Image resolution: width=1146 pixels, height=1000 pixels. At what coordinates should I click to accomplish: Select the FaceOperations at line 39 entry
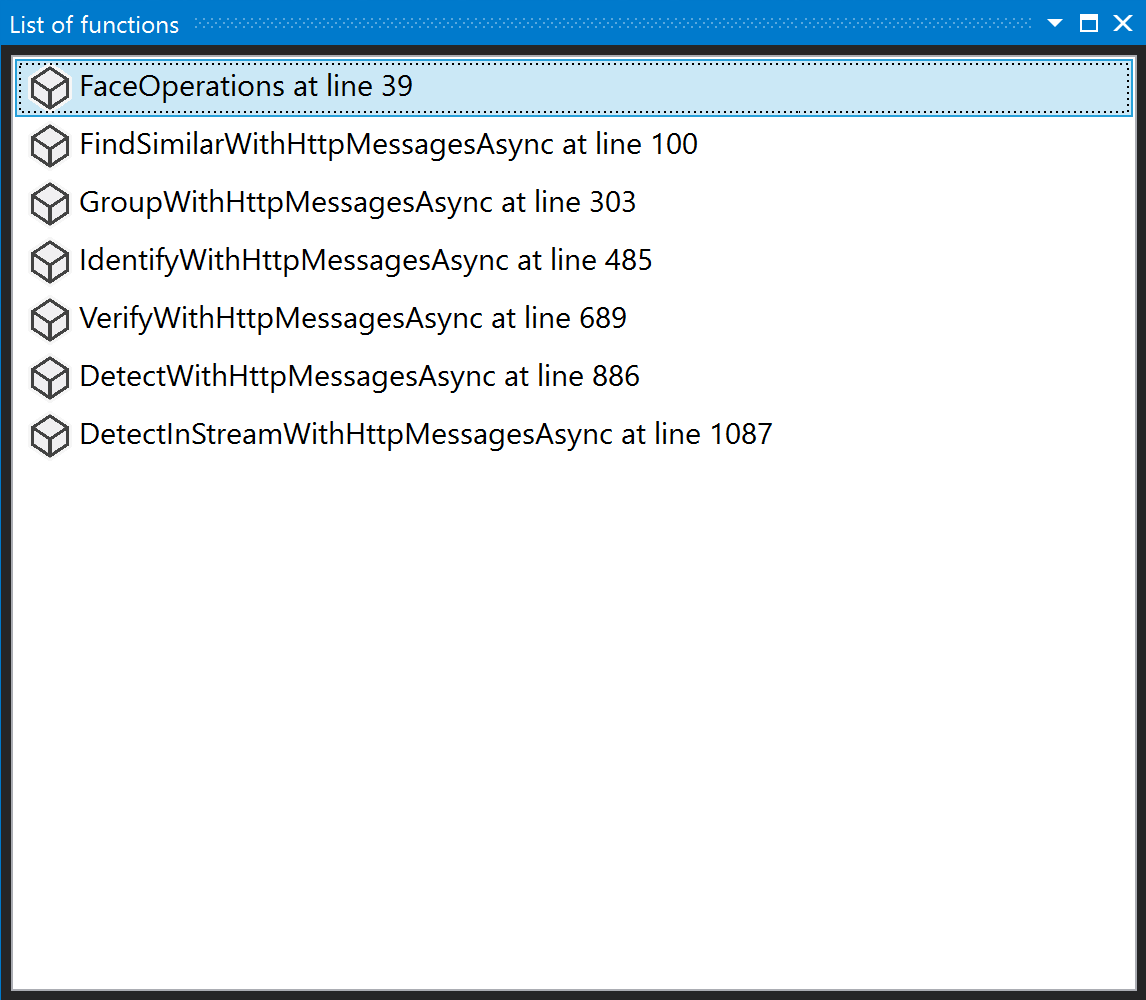pyautogui.click(x=246, y=86)
